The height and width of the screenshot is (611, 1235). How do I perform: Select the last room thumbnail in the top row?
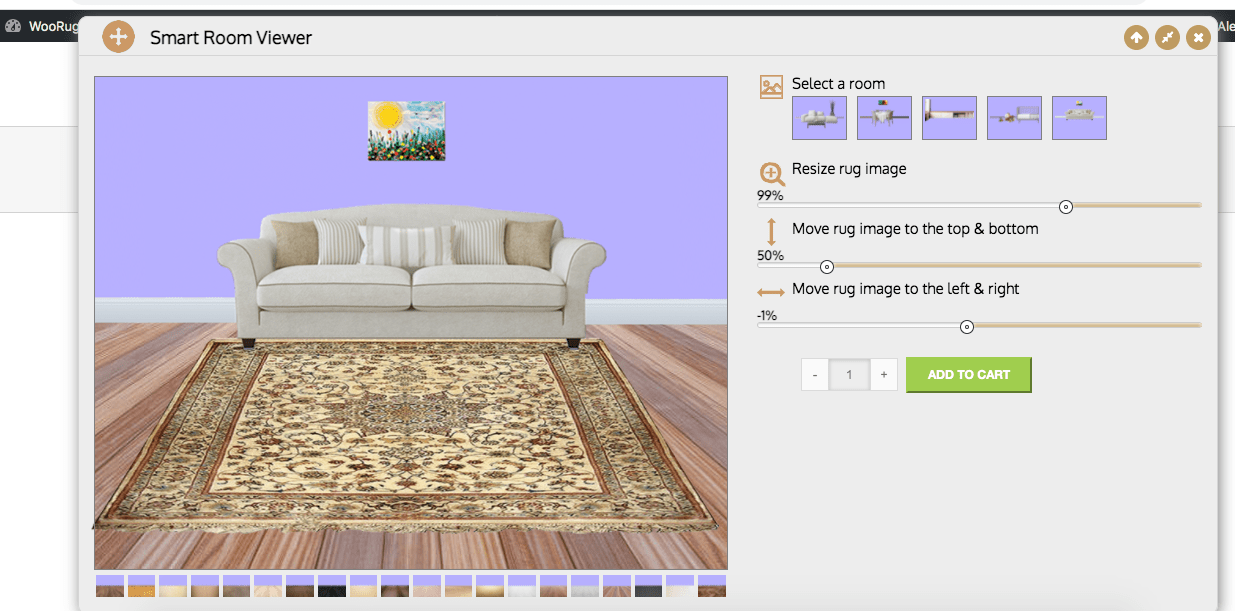click(1079, 117)
